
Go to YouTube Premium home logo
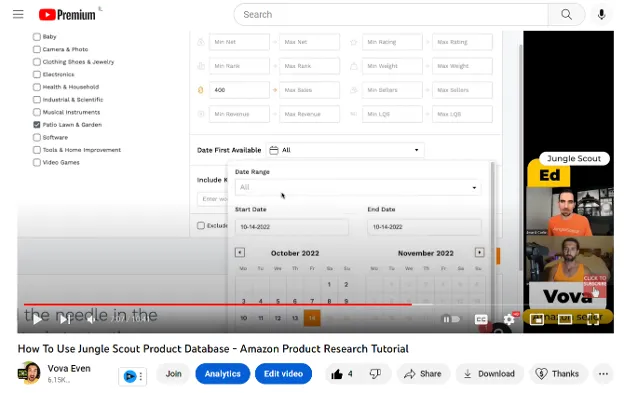point(67,15)
